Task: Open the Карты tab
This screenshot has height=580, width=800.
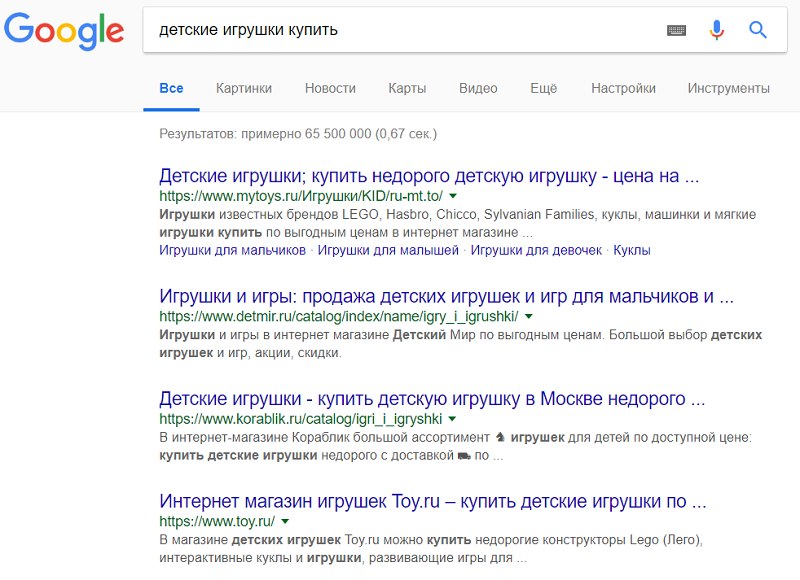Action: click(407, 88)
